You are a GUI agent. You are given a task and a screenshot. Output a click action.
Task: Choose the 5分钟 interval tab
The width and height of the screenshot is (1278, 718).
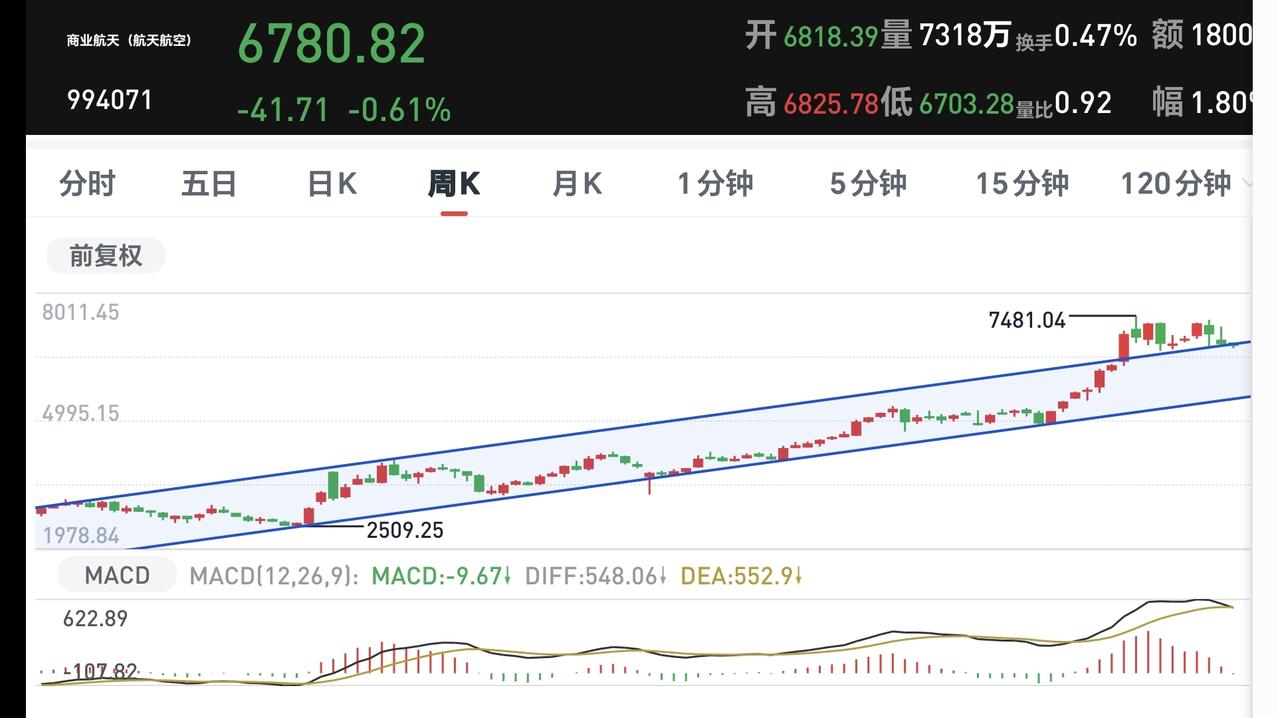(868, 184)
